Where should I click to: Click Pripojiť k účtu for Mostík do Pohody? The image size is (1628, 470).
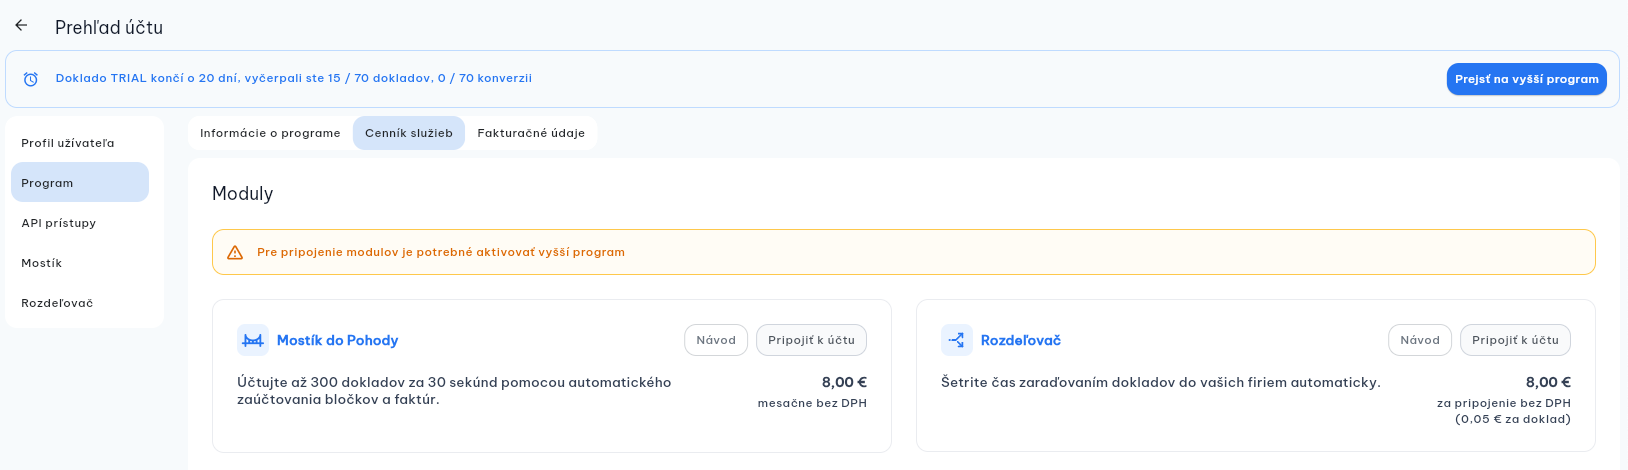(x=811, y=340)
